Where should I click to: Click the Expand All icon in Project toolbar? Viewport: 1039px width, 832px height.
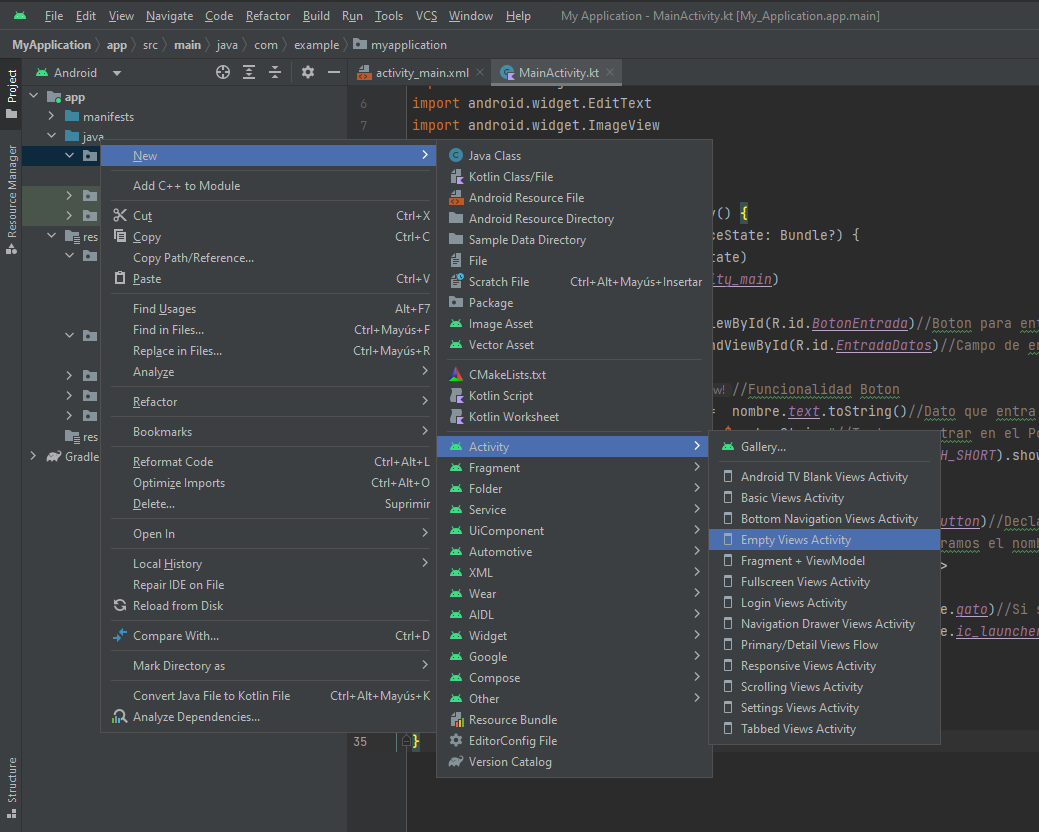coord(249,73)
